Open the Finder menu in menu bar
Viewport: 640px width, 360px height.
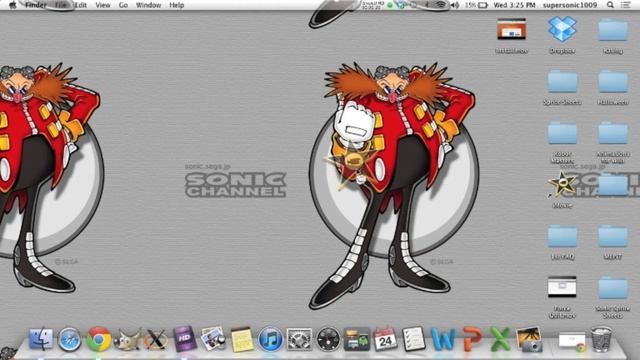coord(36,5)
